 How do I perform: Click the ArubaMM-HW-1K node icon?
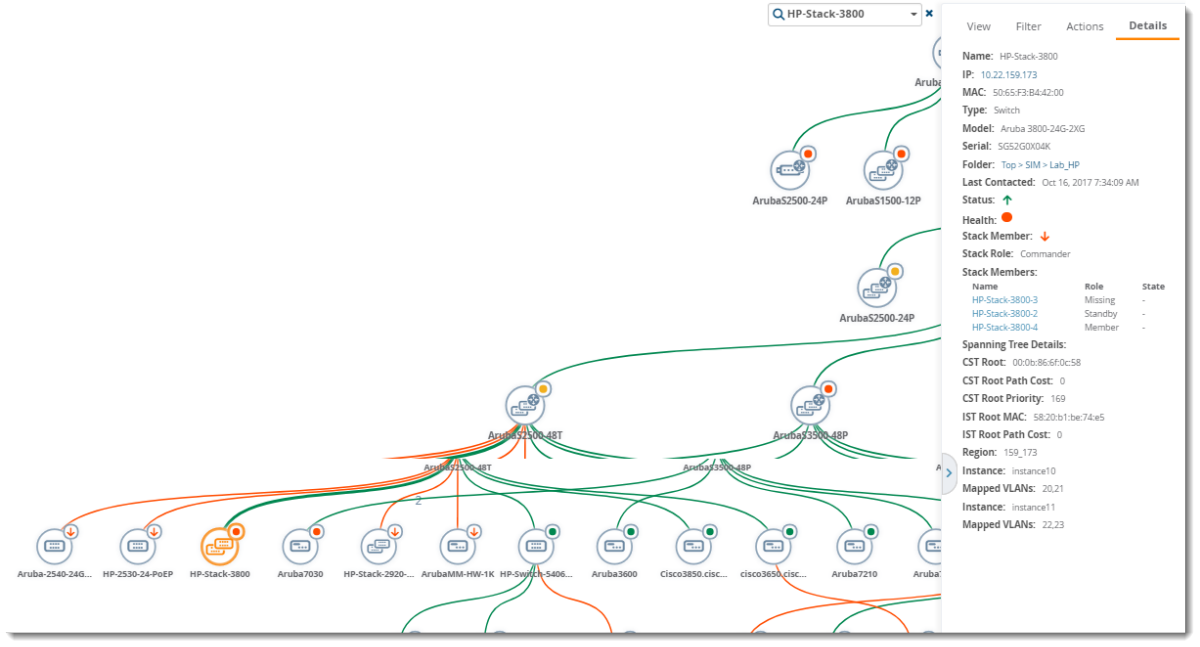[x=457, y=545]
